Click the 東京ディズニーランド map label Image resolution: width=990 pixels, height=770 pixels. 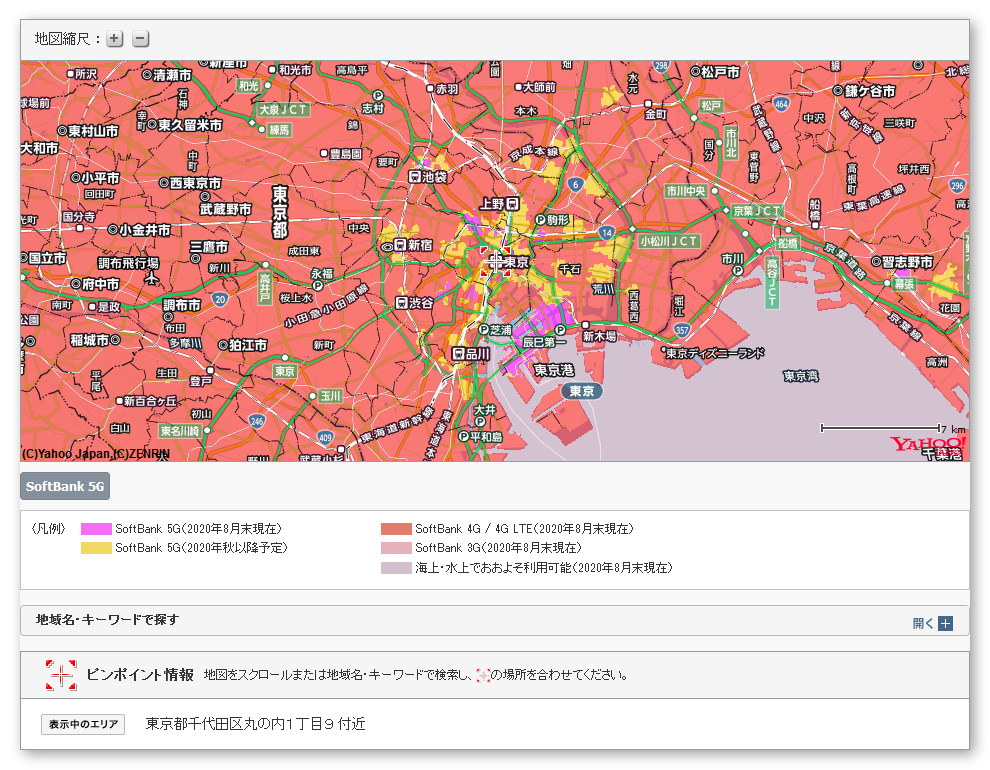[x=716, y=353]
